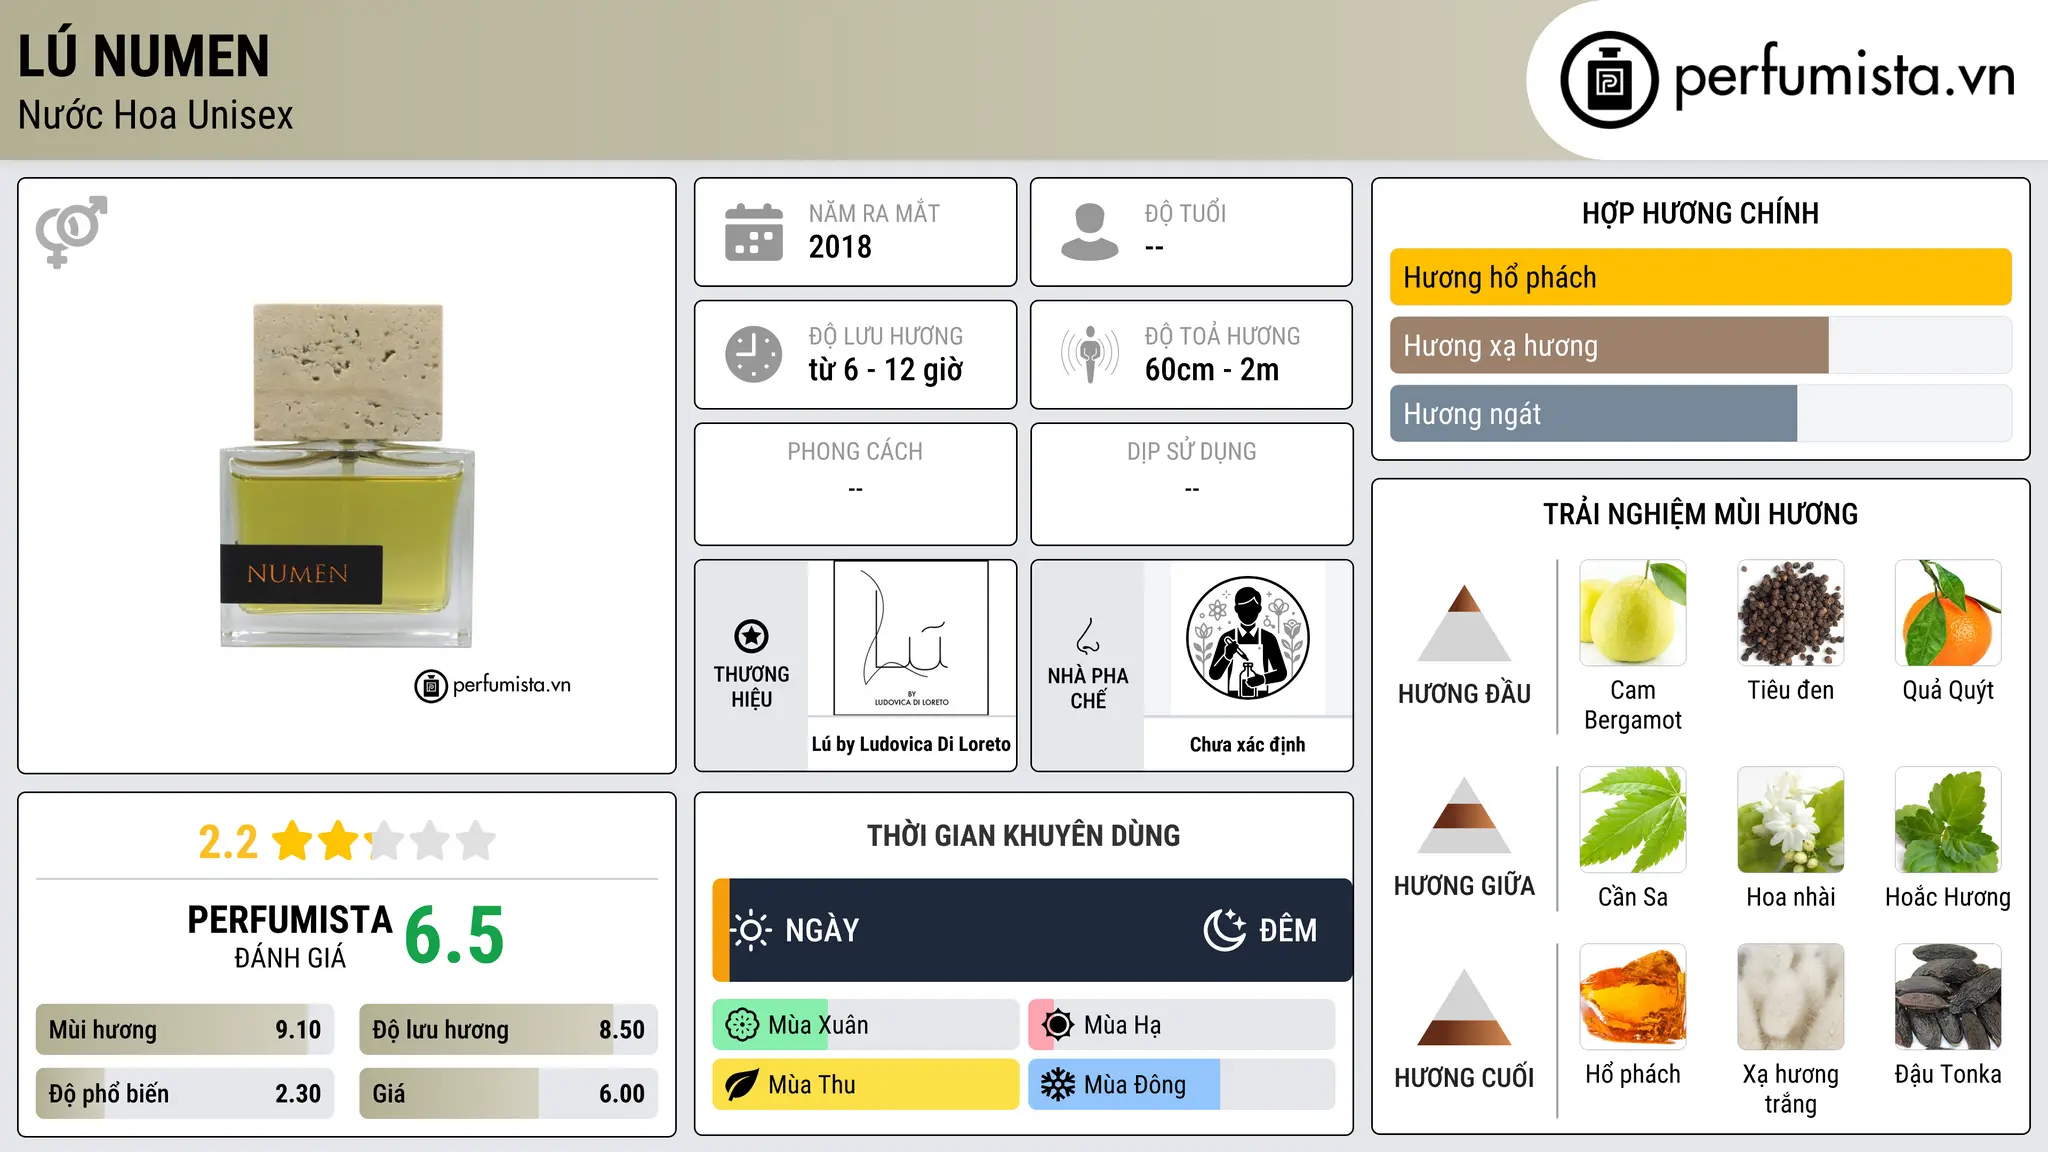Open the Hoa nhài note image
The height and width of the screenshot is (1152, 2048).
(x=1791, y=820)
